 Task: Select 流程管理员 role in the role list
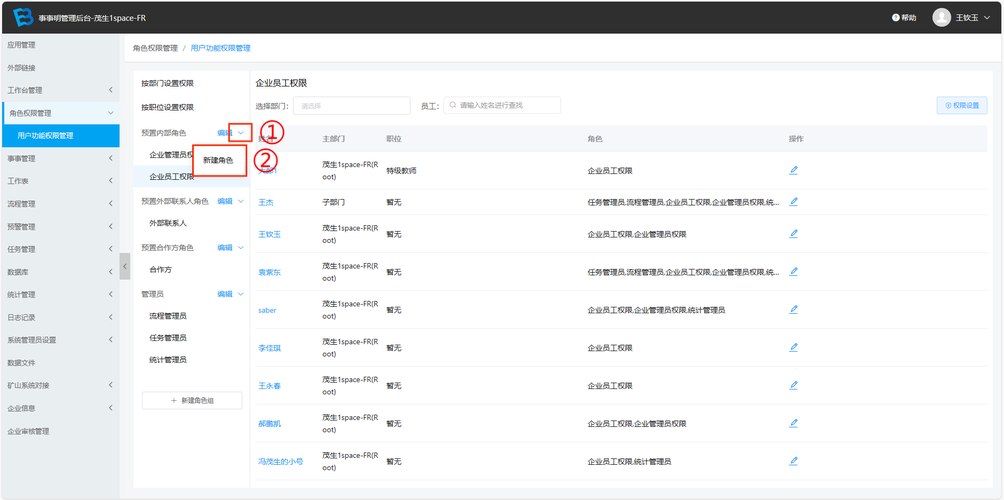168,316
